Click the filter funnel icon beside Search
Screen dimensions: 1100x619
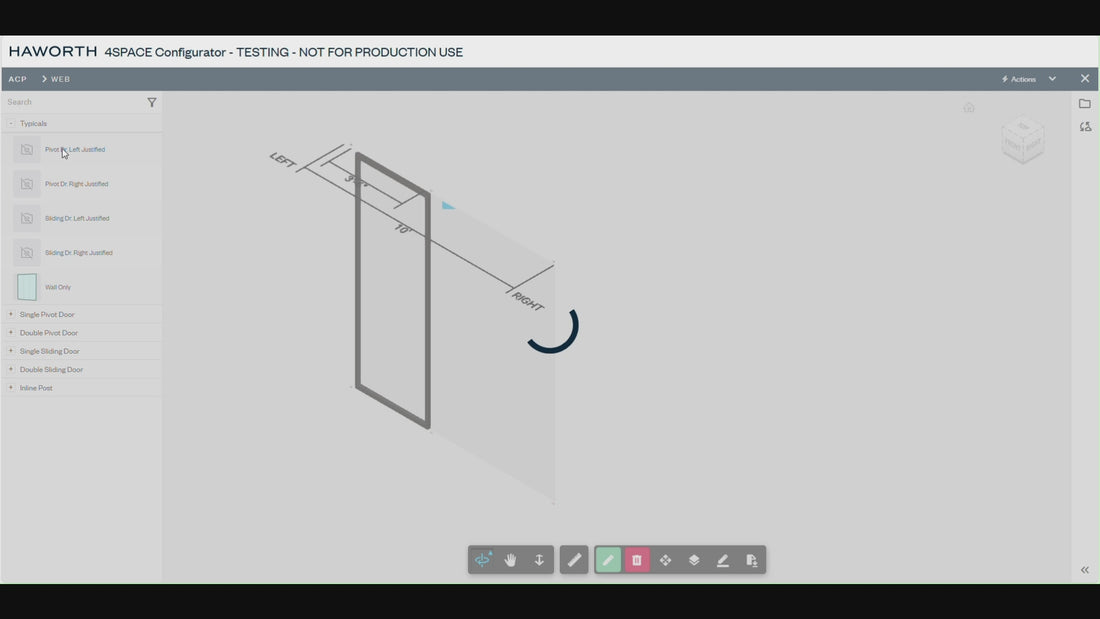click(152, 102)
